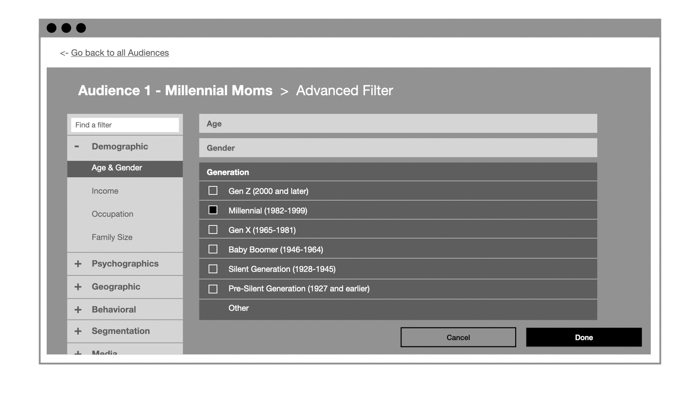Click the Geographic category label
This screenshot has height=394, width=700.
coord(116,287)
